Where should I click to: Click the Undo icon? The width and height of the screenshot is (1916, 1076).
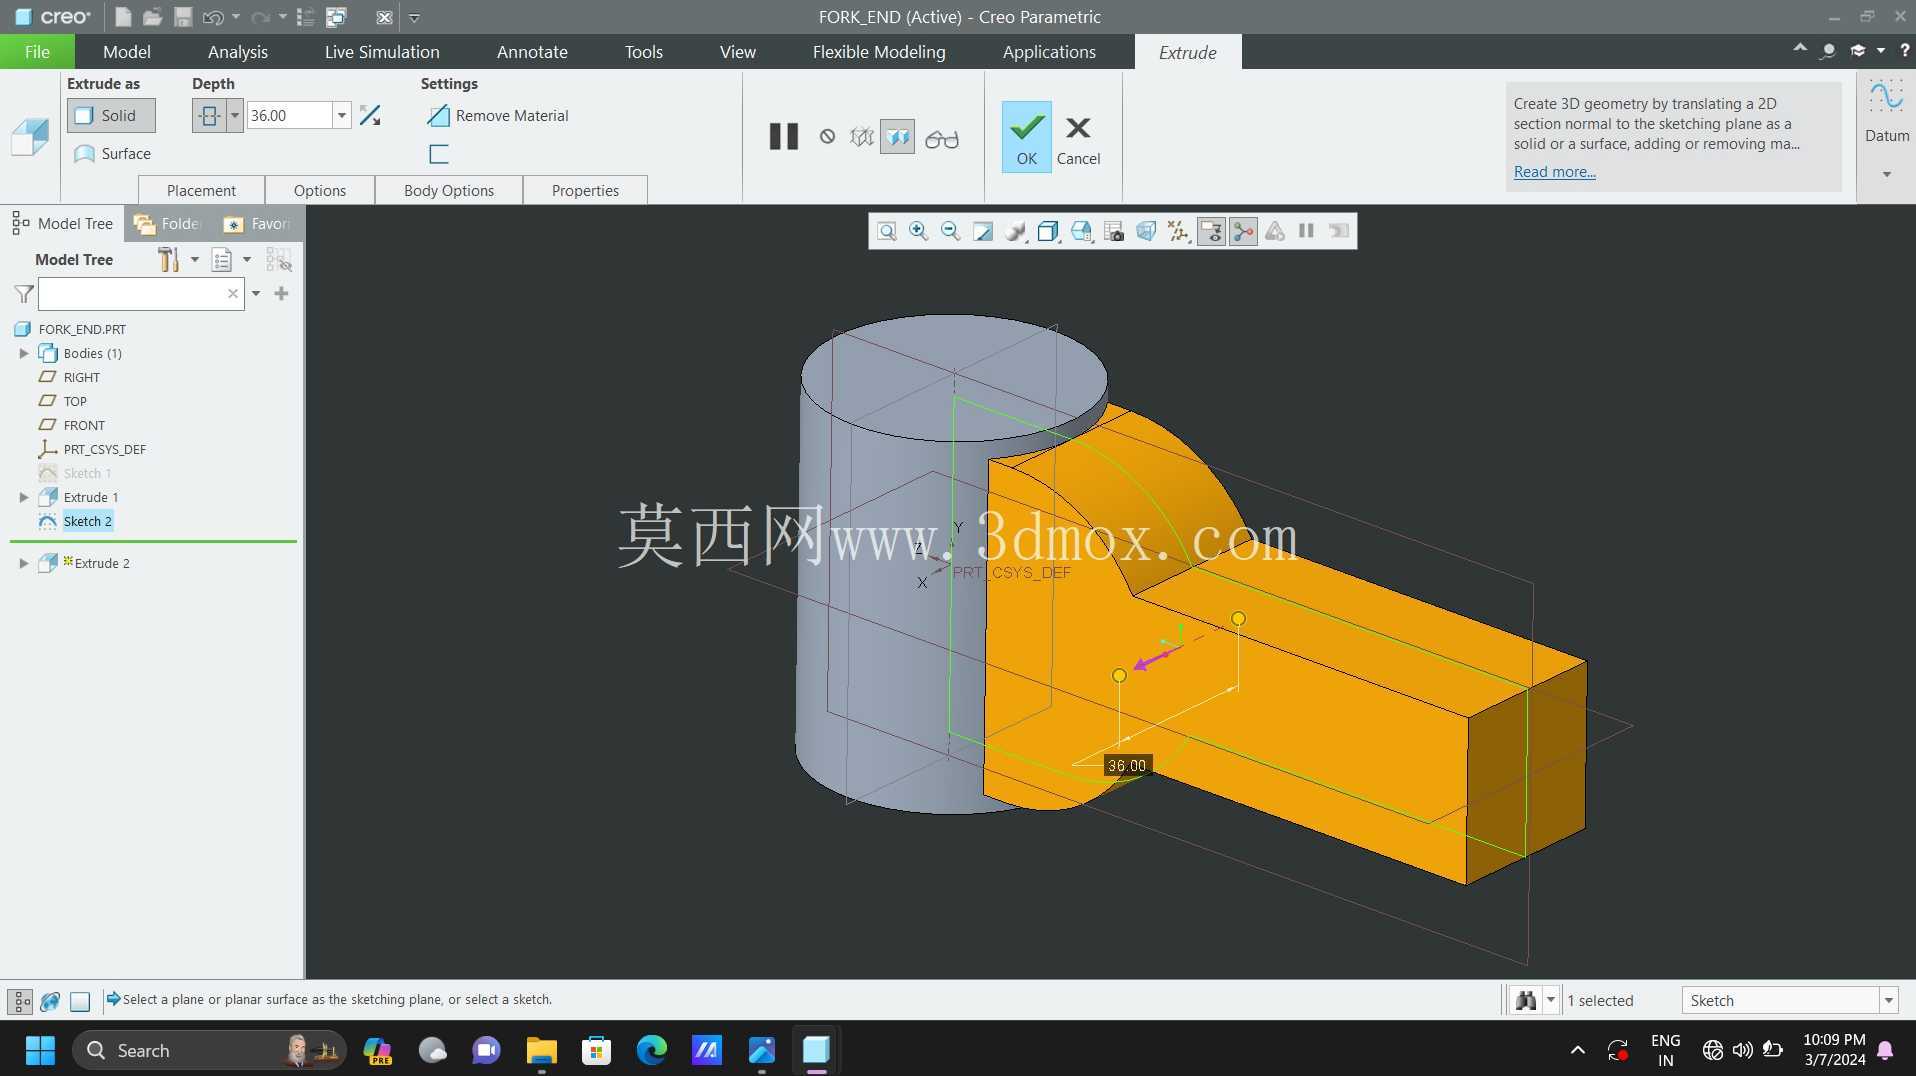tap(213, 17)
